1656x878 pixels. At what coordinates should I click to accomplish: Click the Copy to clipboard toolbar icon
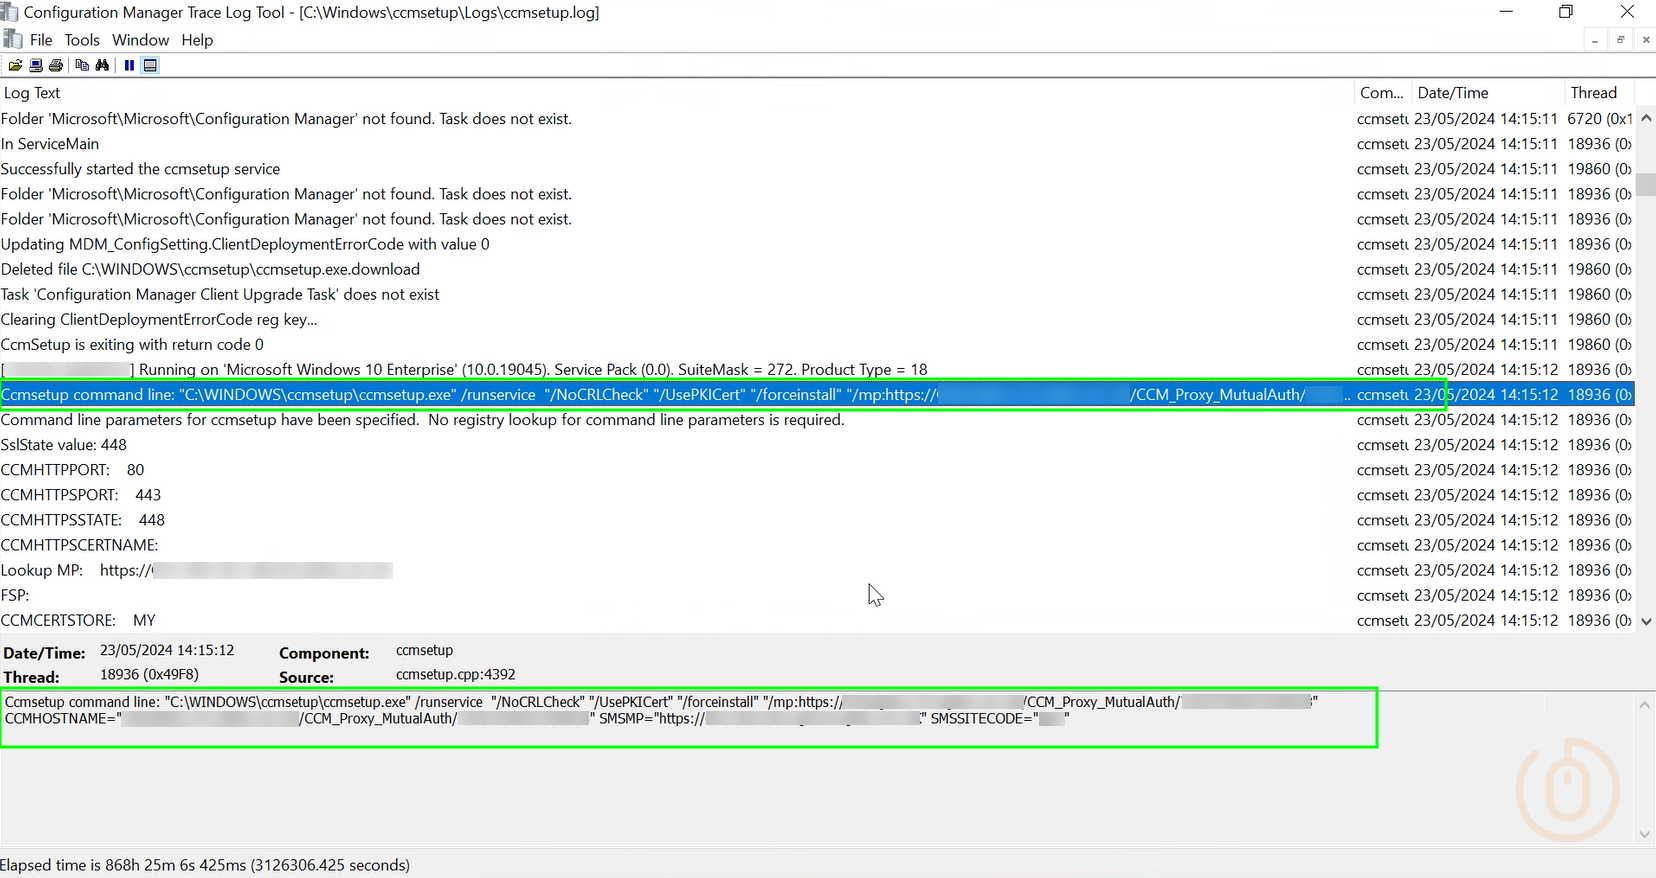(x=82, y=65)
